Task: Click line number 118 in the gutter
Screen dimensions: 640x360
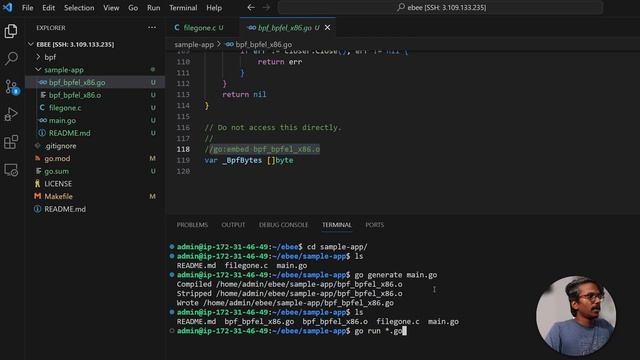Action: click(x=183, y=149)
